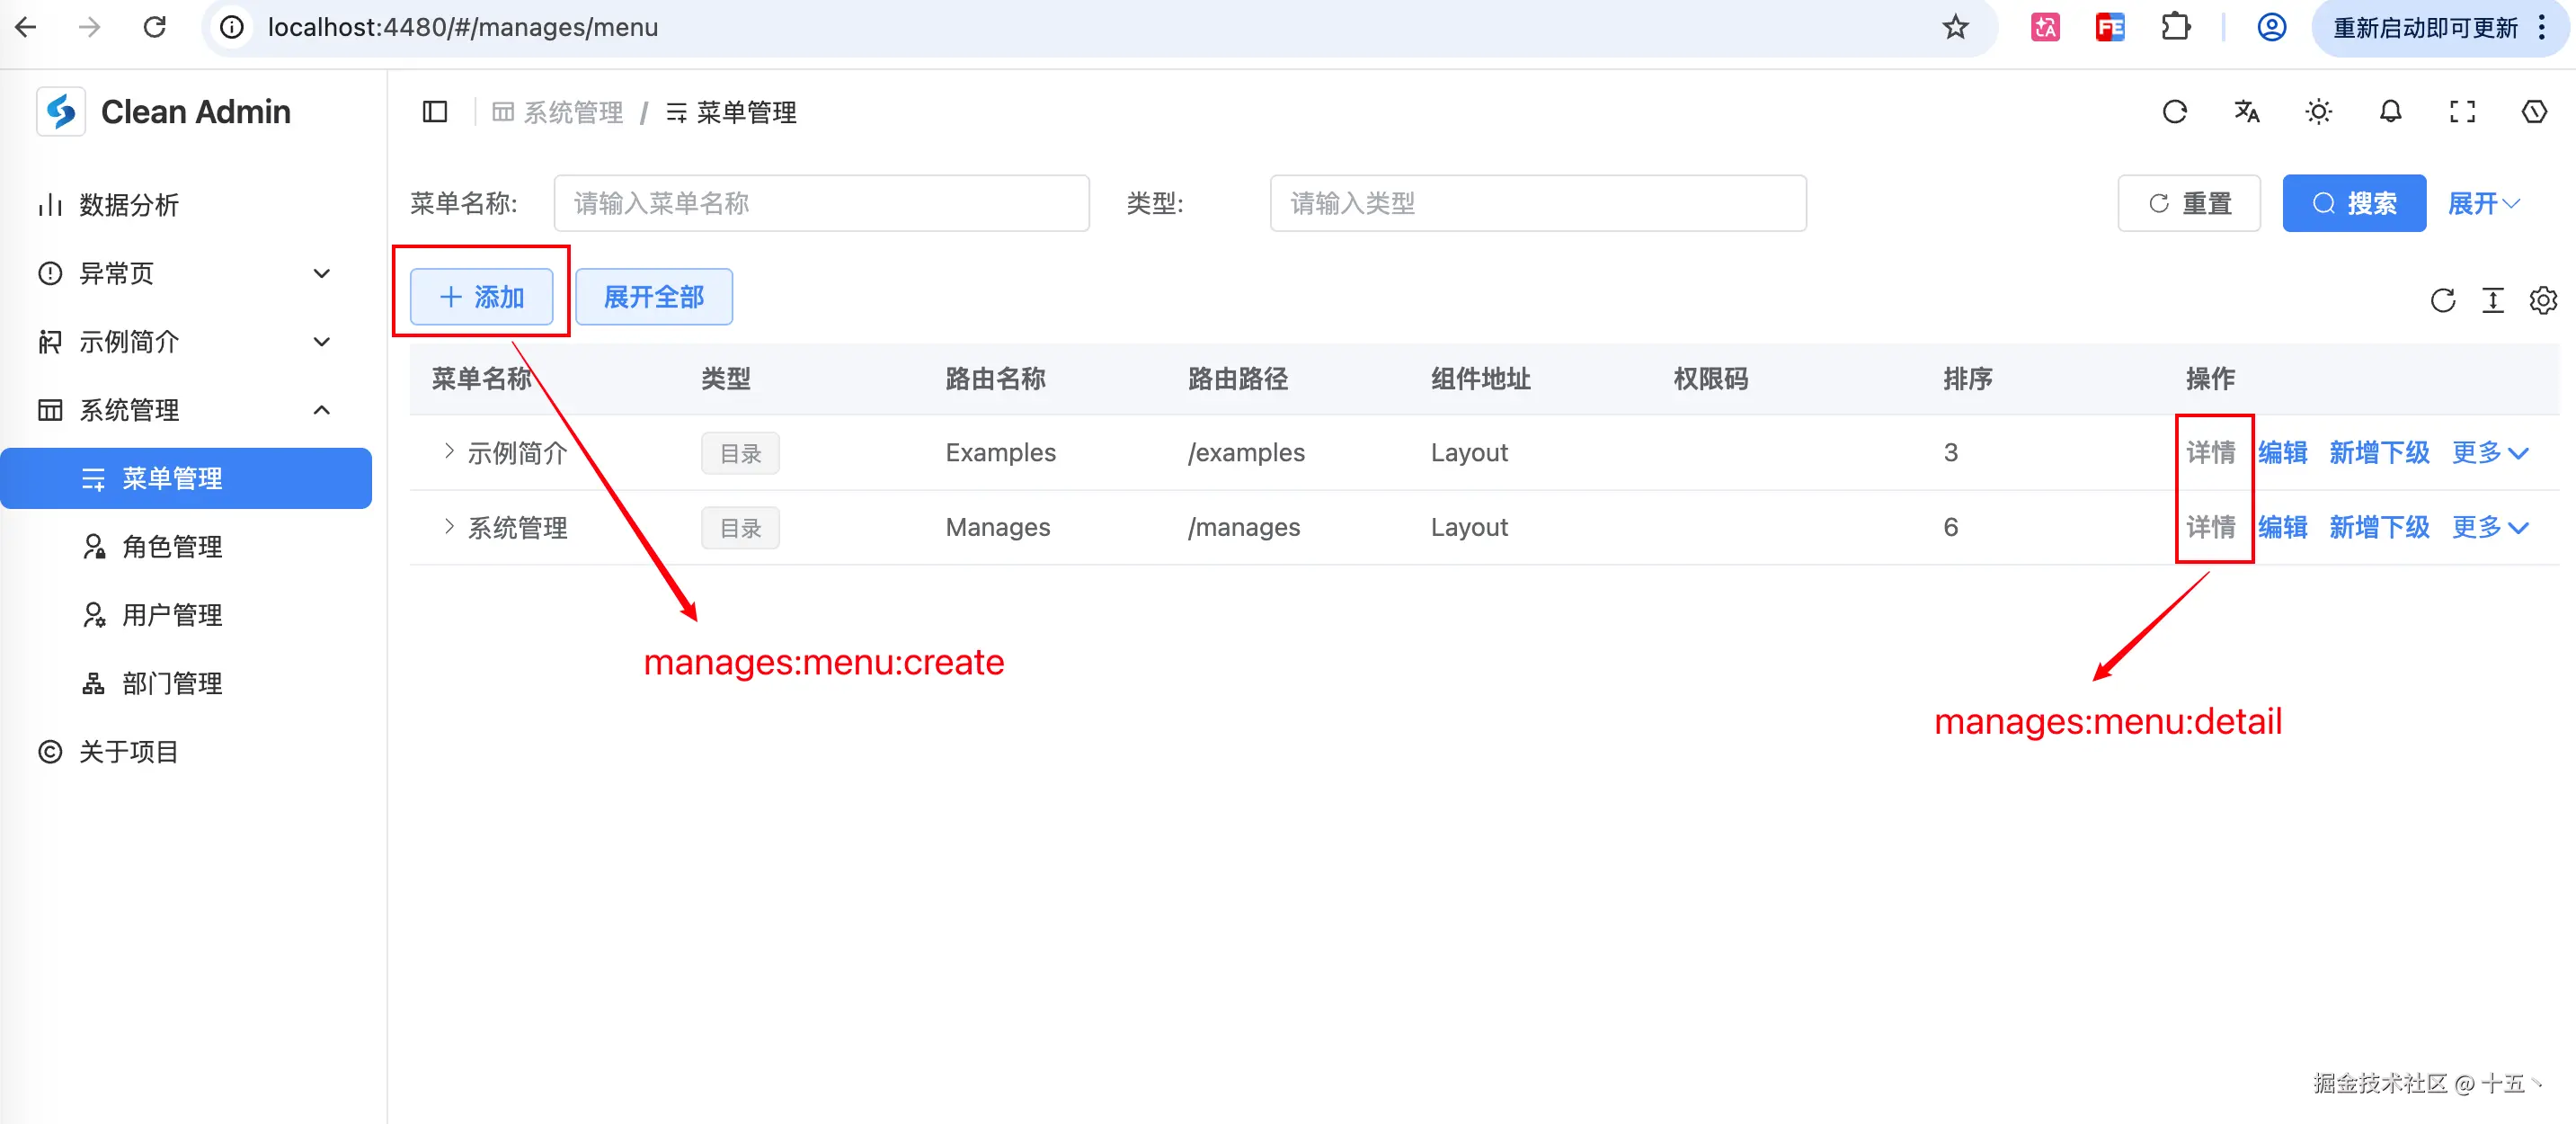Click the table refresh icon
This screenshot has width=2576, height=1124.
tap(2442, 300)
